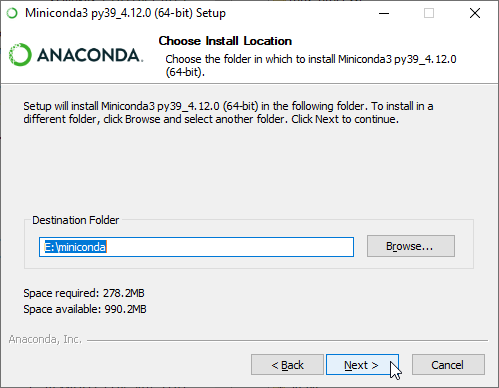Open the Browse folder dialog

[x=411, y=246]
